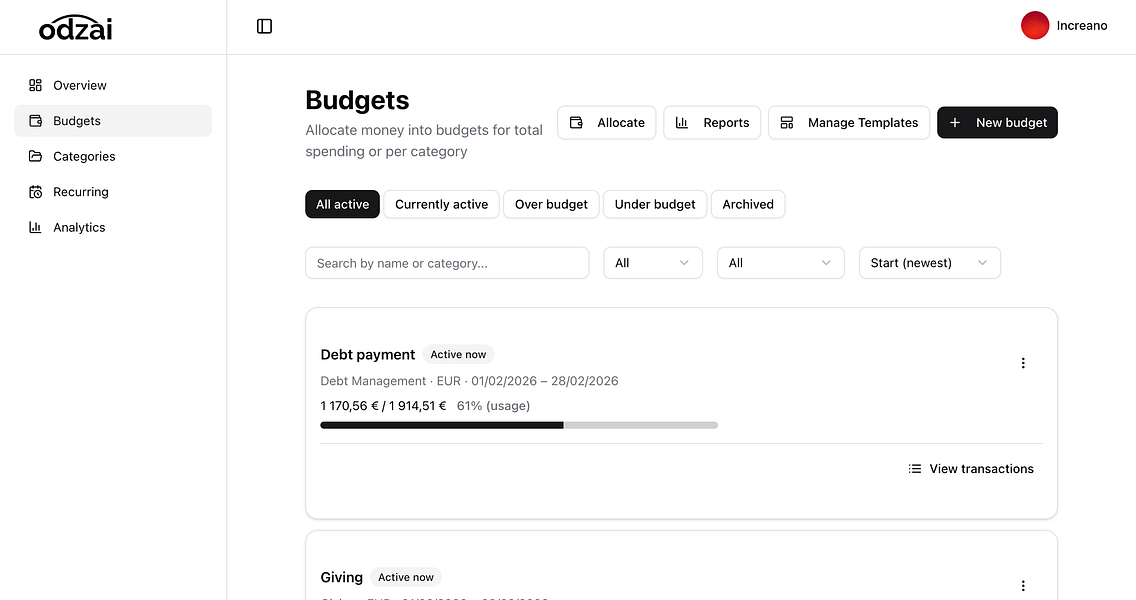
Task: Click the Debt payment budget title
Action: click(367, 354)
